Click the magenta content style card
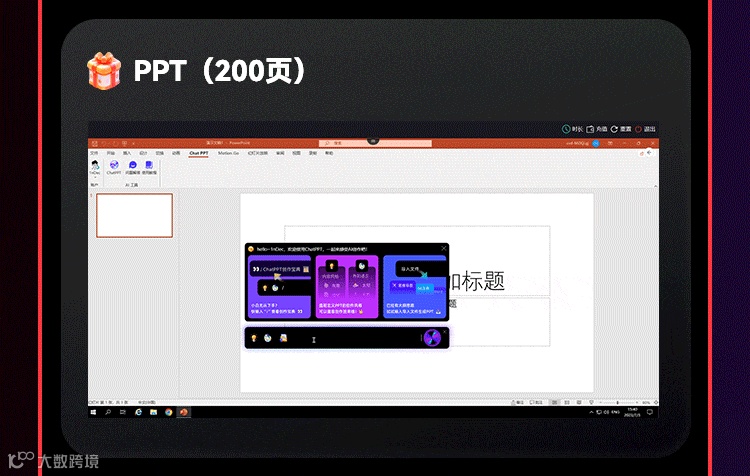Image resolution: width=750 pixels, height=476 pixels. [347, 287]
